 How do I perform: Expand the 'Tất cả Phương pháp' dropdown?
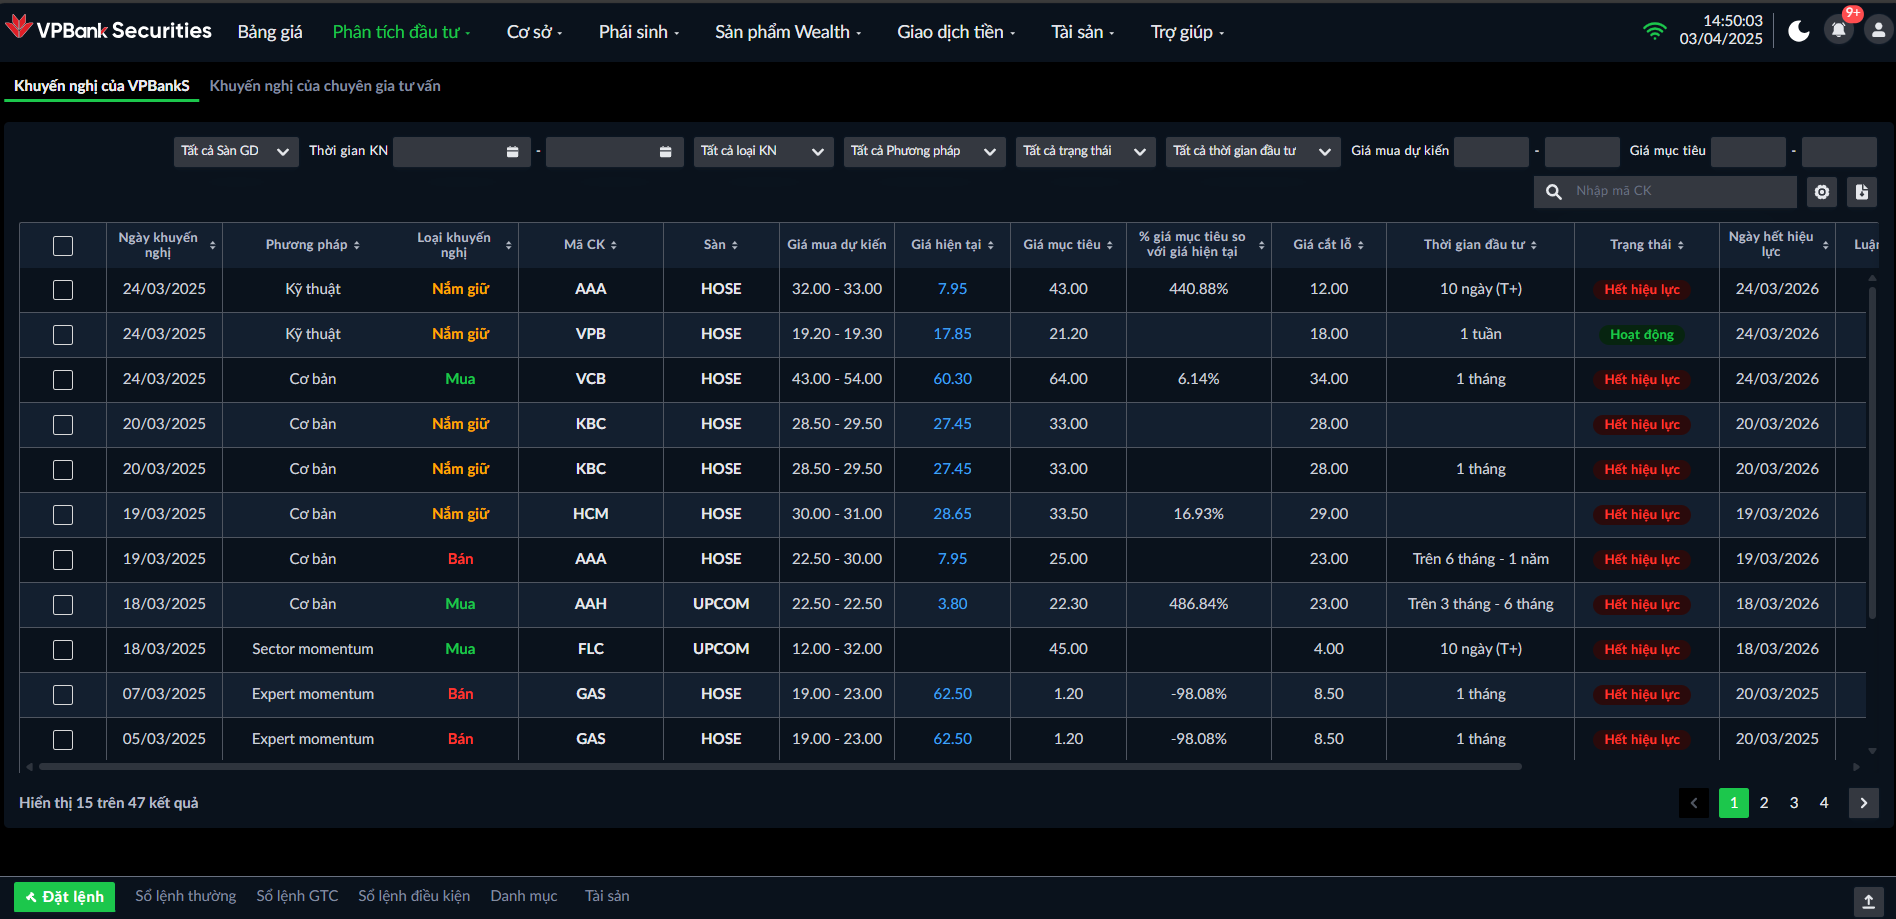click(x=923, y=152)
